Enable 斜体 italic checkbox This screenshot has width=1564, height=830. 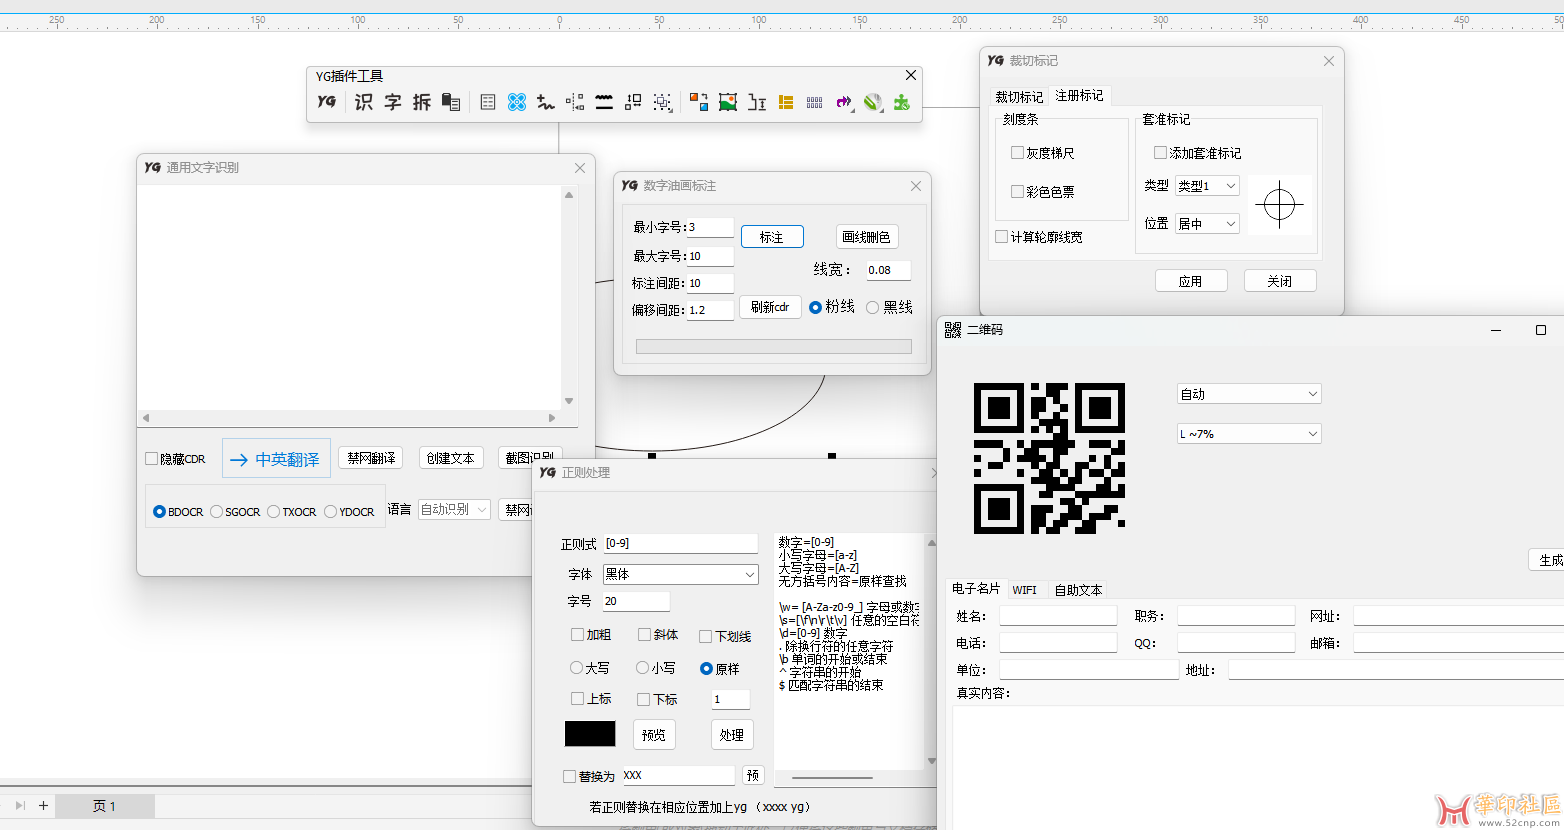click(644, 634)
